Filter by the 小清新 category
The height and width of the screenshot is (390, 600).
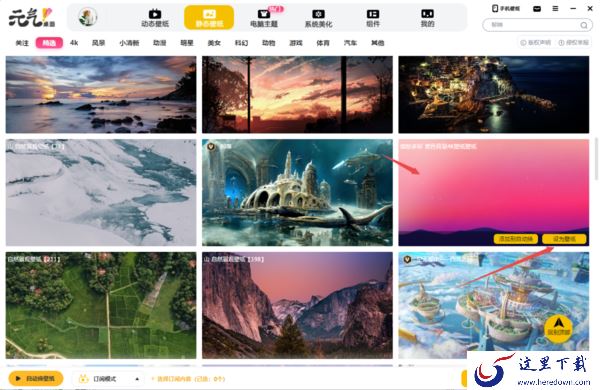point(129,43)
